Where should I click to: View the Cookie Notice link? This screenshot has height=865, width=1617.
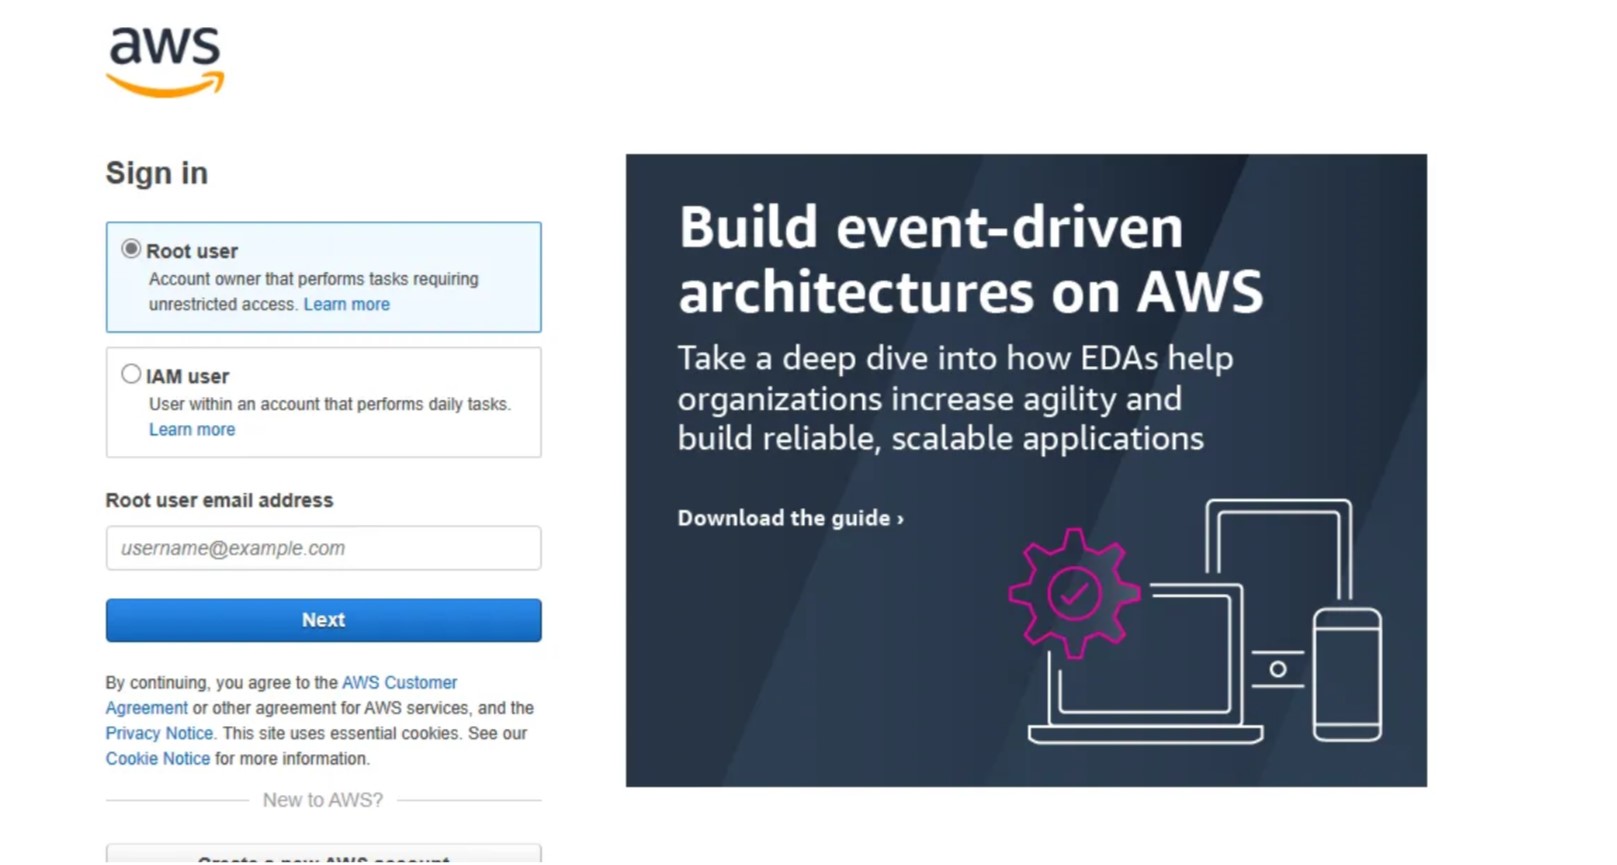coord(158,758)
